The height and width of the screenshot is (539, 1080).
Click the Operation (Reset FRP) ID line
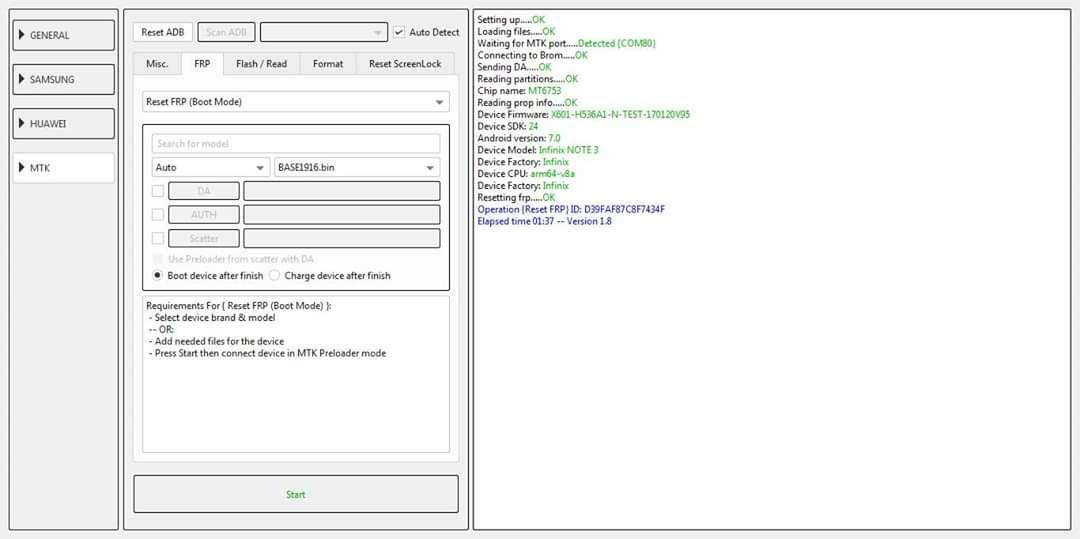click(x=571, y=209)
